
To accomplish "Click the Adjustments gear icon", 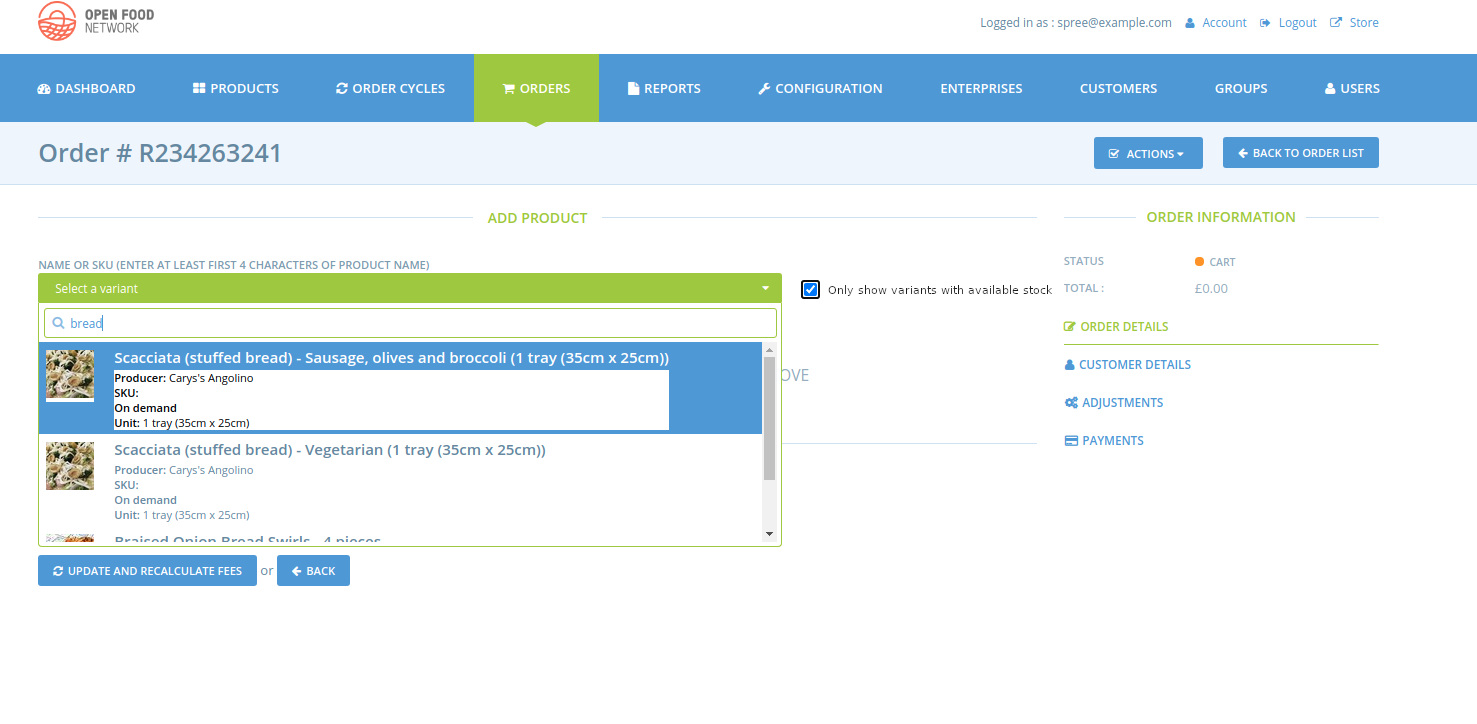I will pyautogui.click(x=1071, y=402).
